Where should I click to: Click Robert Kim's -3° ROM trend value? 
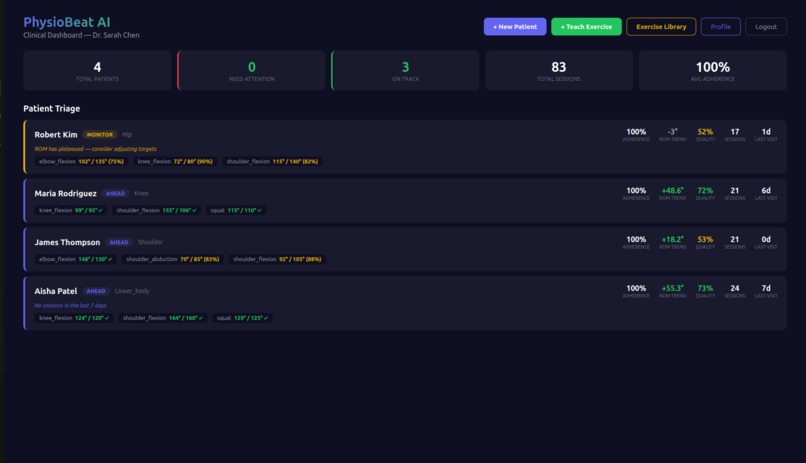coord(672,132)
